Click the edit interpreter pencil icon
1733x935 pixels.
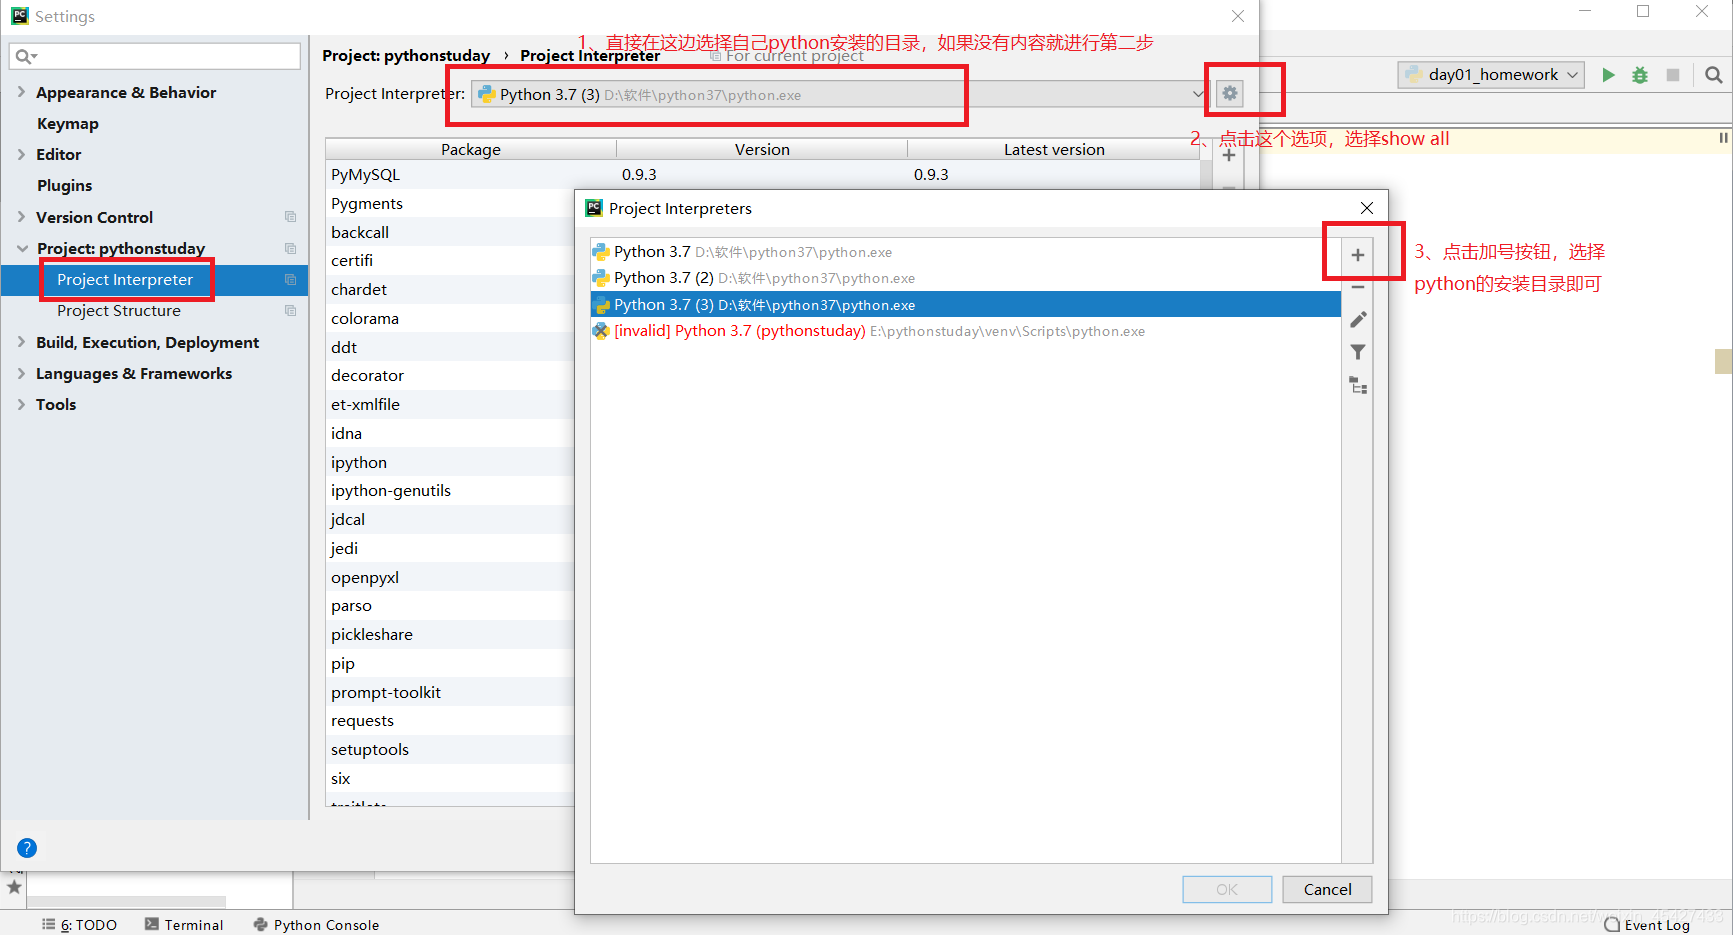pos(1357,320)
